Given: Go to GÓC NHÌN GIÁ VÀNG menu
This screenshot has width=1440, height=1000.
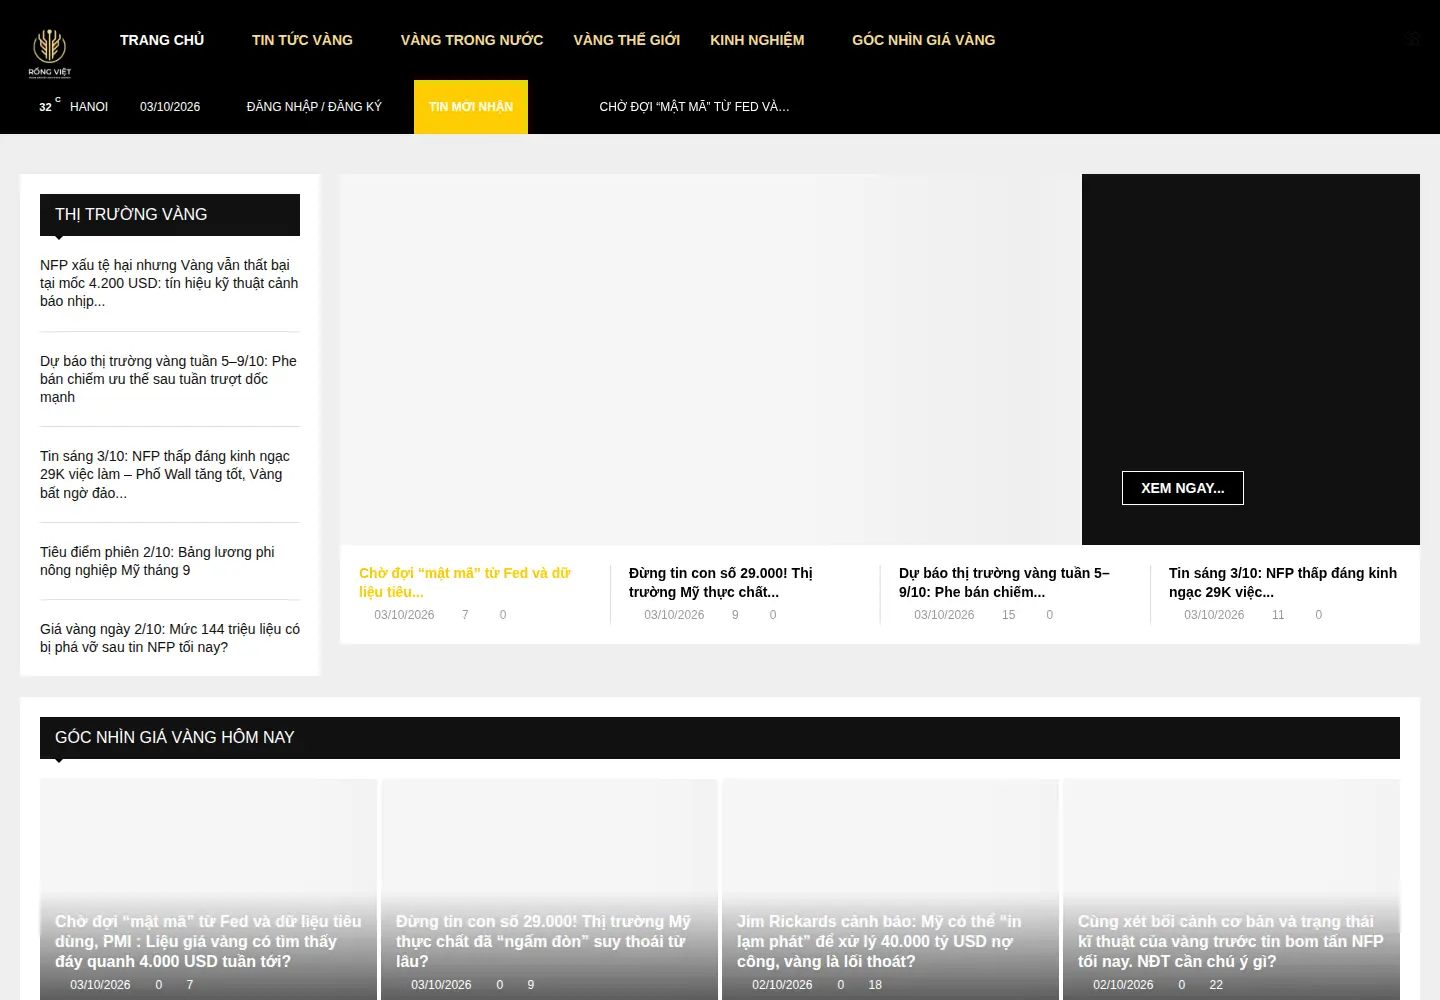Looking at the screenshot, I should (x=924, y=40).
